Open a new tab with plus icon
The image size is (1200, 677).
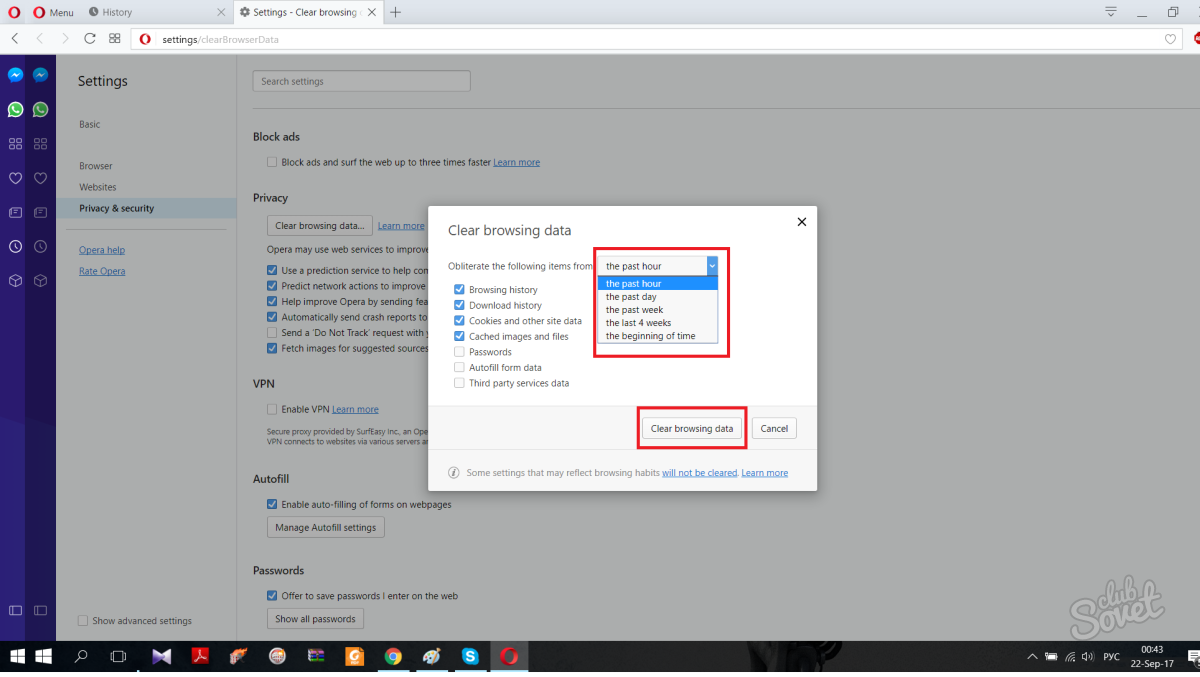click(x=396, y=12)
